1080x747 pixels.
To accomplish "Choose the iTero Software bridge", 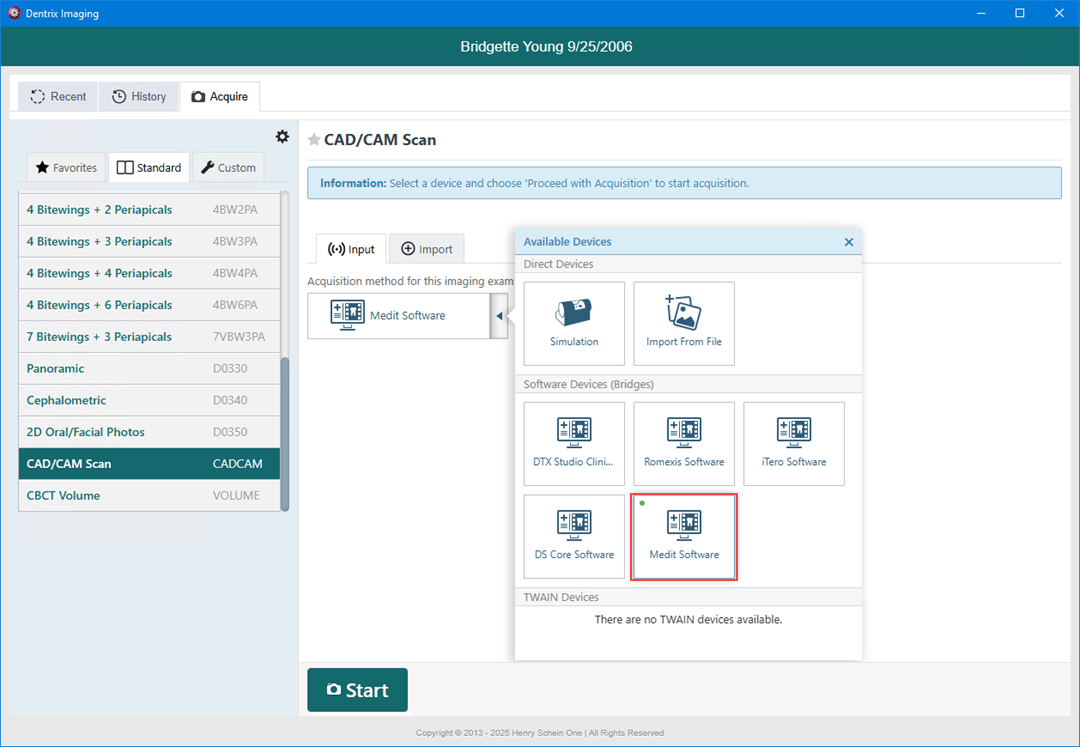I will click(794, 443).
